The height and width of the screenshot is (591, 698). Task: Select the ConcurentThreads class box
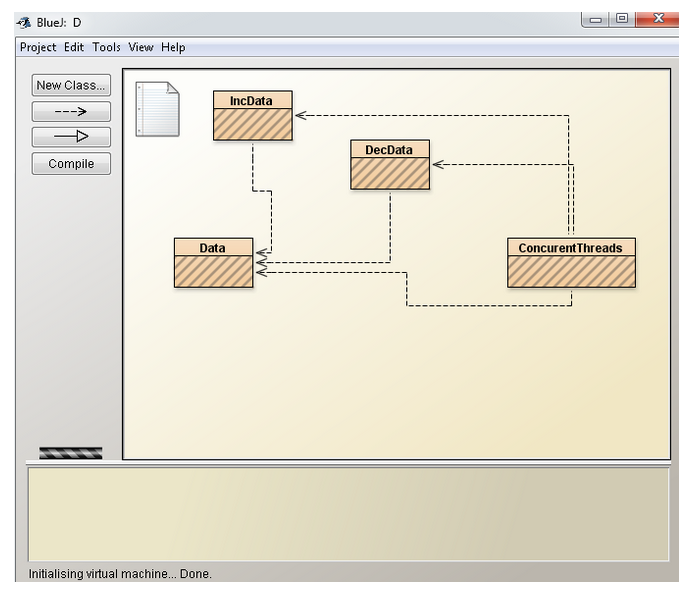click(570, 263)
